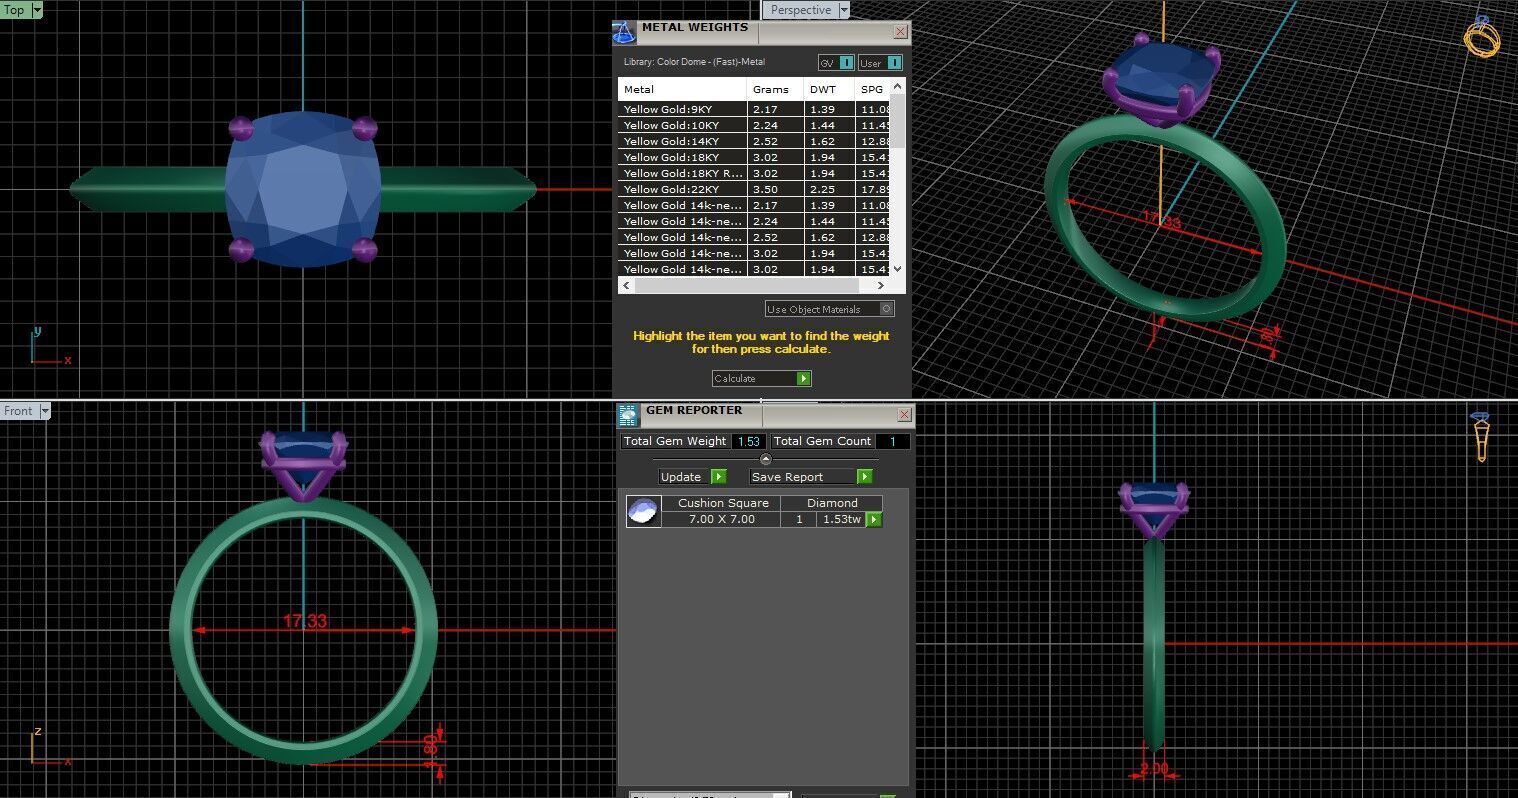Click the Grams column header
1518x798 pixels.
pyautogui.click(x=776, y=89)
